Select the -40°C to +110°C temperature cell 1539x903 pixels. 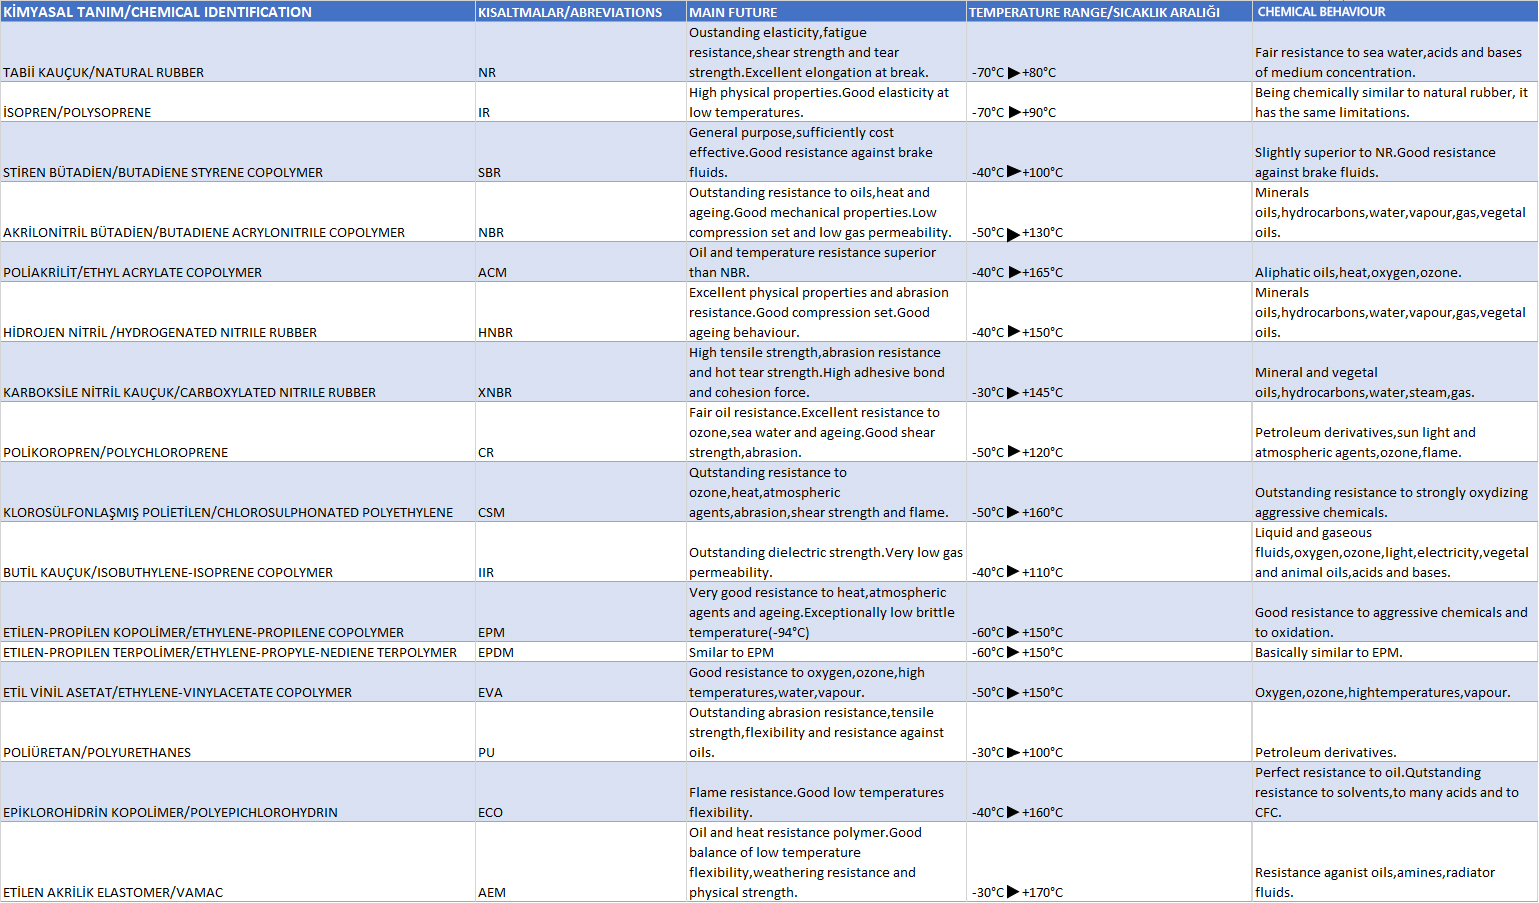pos(1109,552)
